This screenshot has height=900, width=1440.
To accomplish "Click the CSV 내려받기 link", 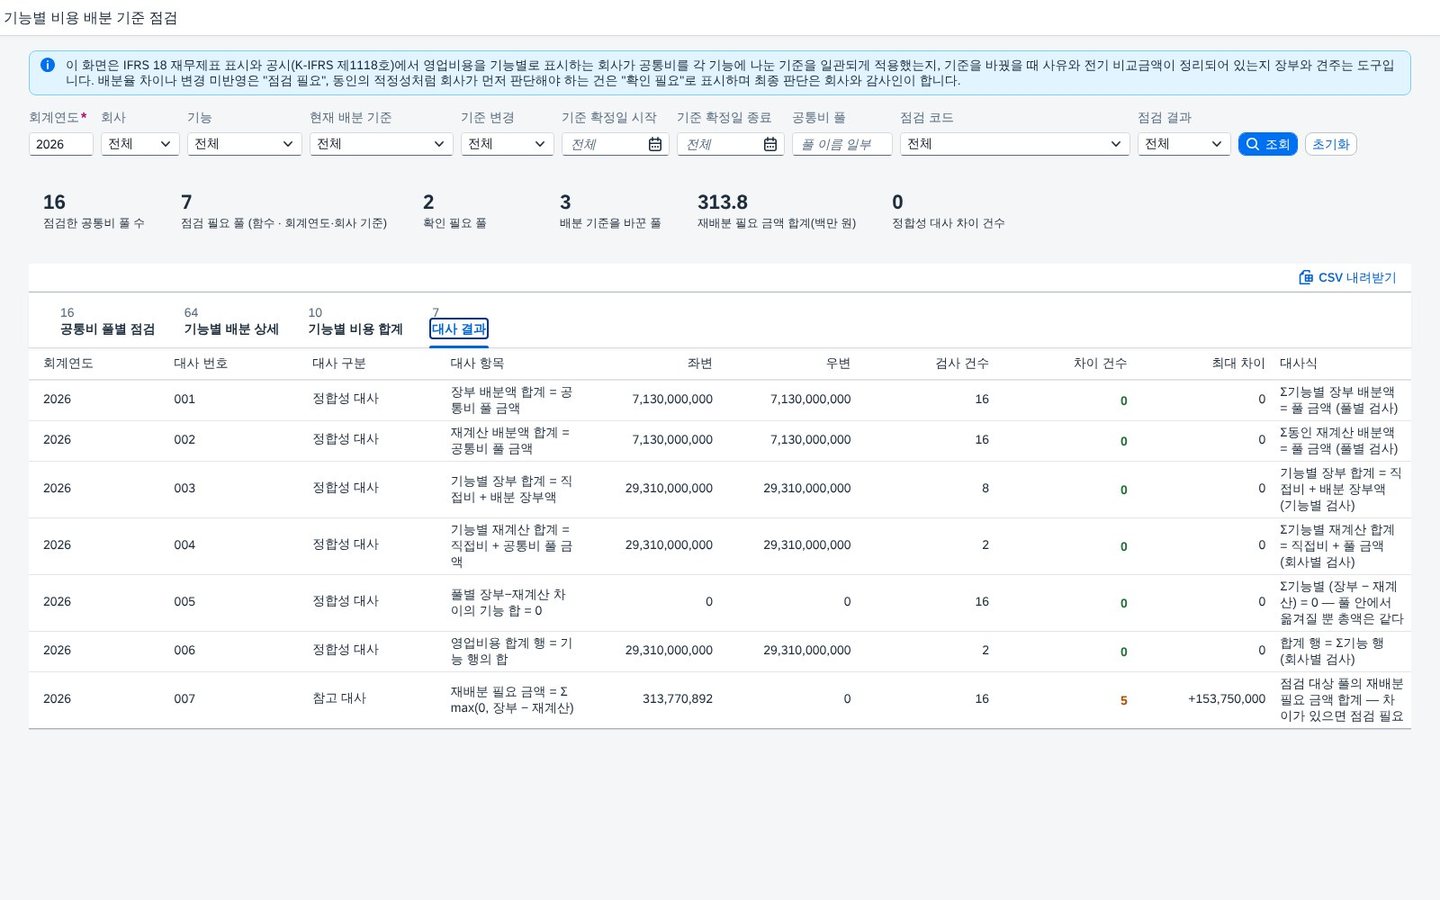I will pyautogui.click(x=1347, y=278).
